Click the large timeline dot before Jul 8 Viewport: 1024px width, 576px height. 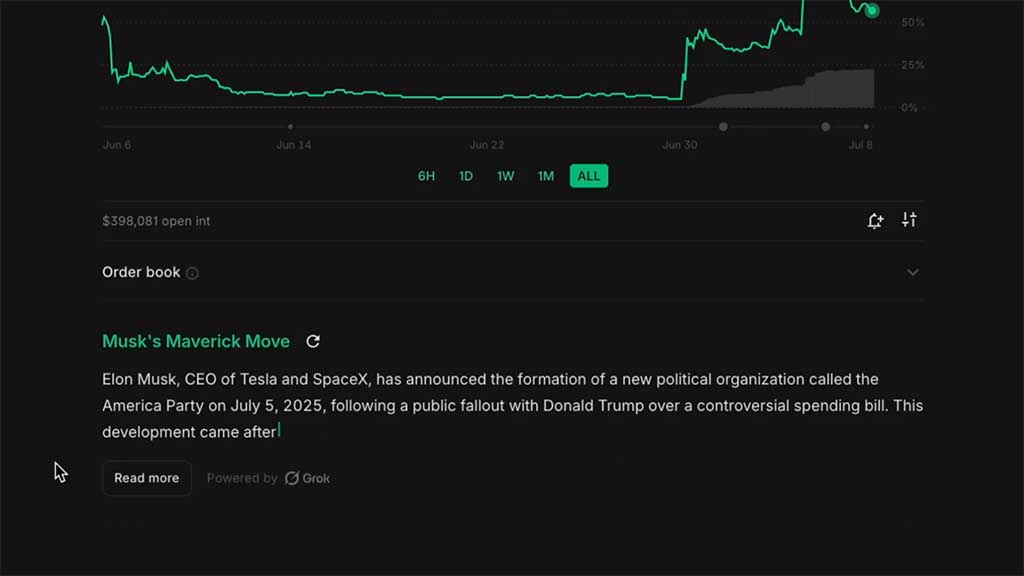pos(825,127)
